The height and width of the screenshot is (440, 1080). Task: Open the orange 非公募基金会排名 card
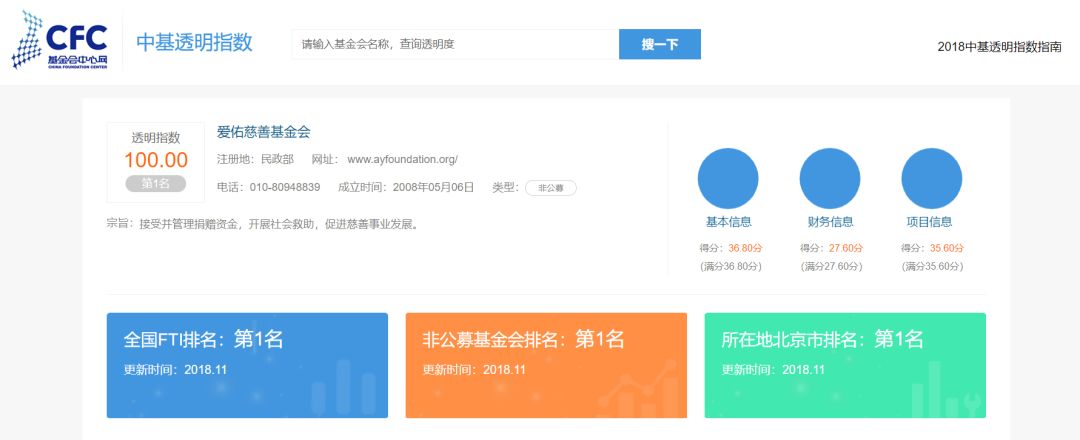[x=546, y=365]
